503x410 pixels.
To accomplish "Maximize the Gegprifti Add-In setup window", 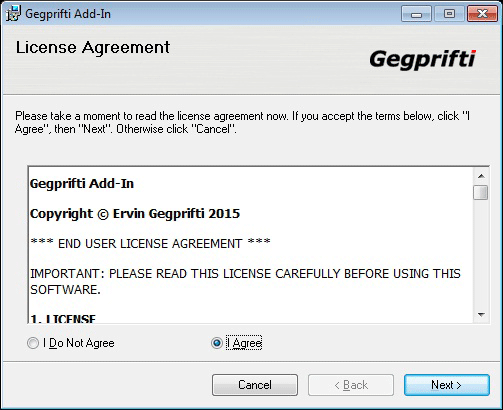I will tap(449, 14).
